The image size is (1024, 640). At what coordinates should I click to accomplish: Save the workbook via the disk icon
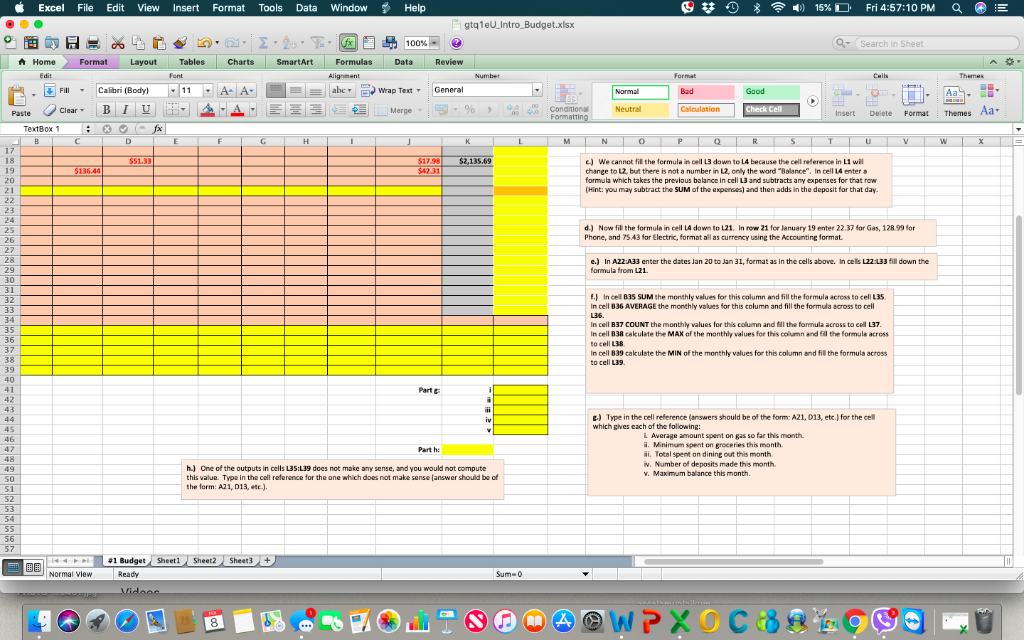(x=73, y=44)
